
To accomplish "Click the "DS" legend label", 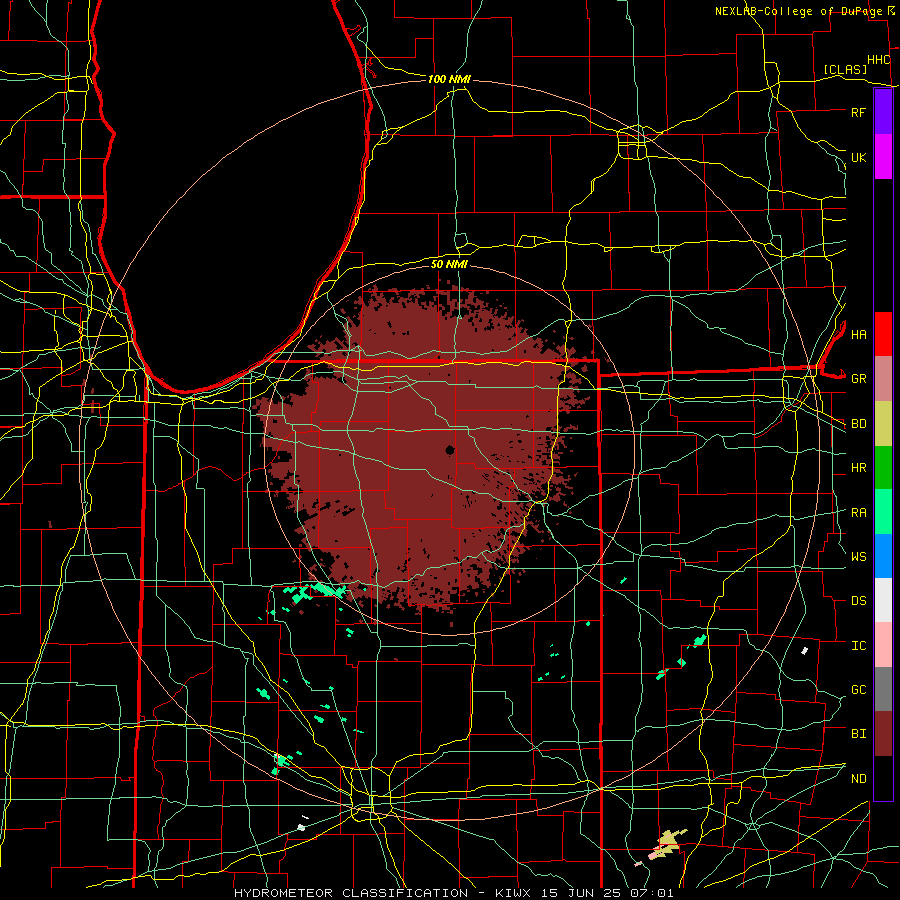I will 858,600.
